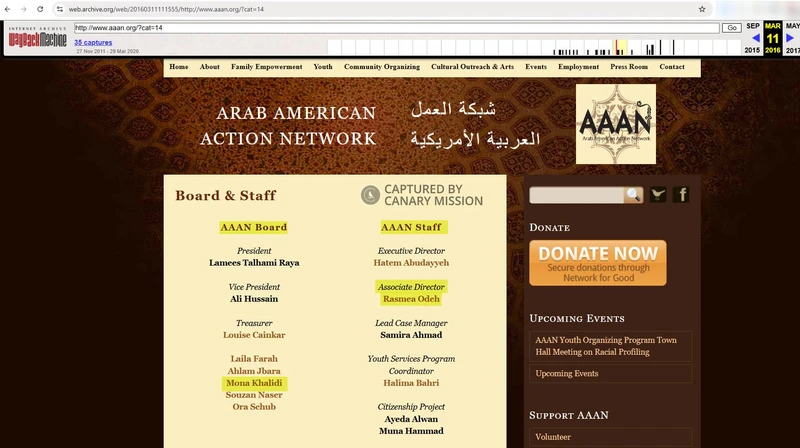Viewport: 800px width, 448px height.
Task: Open the Mona Khalidi link
Action: [254, 383]
